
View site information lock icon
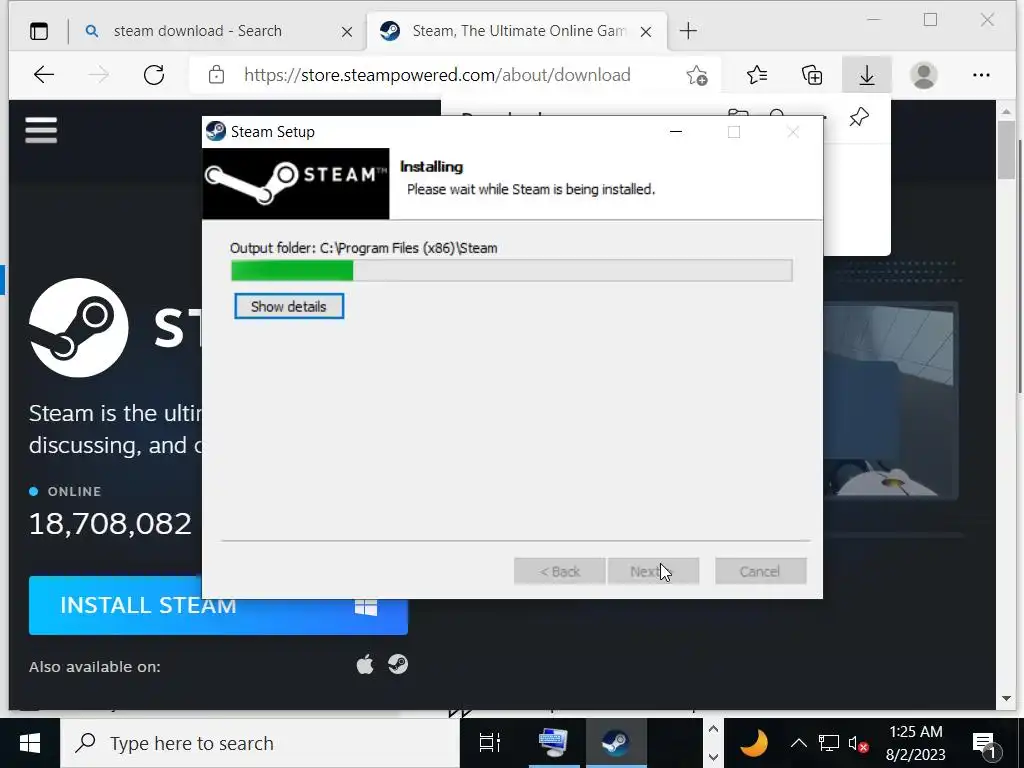tap(216, 75)
